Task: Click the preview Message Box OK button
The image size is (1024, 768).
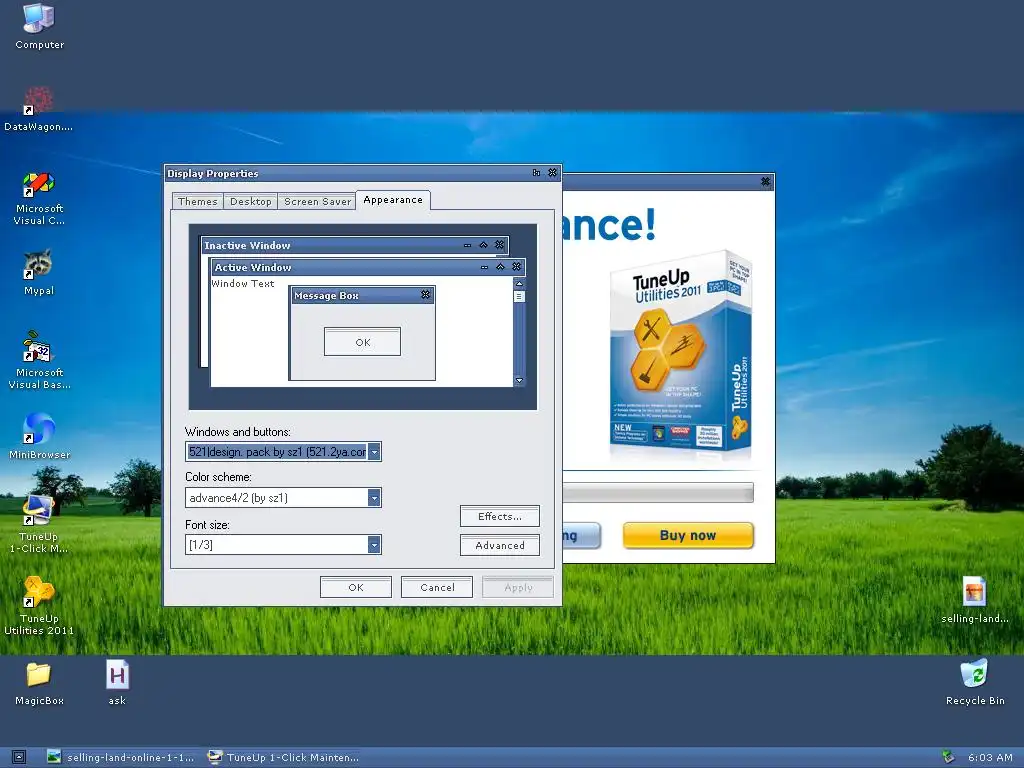Action: (x=362, y=342)
